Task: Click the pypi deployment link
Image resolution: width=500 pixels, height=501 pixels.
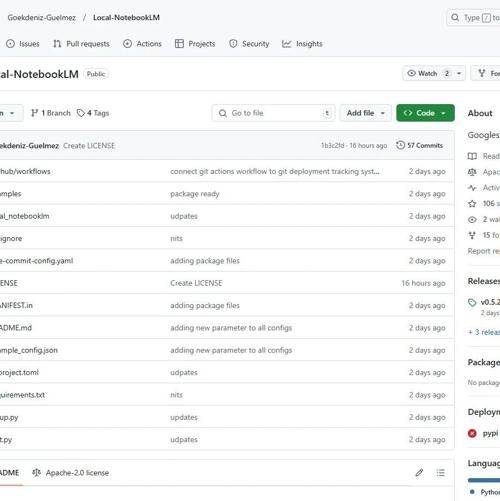Action: pos(490,433)
